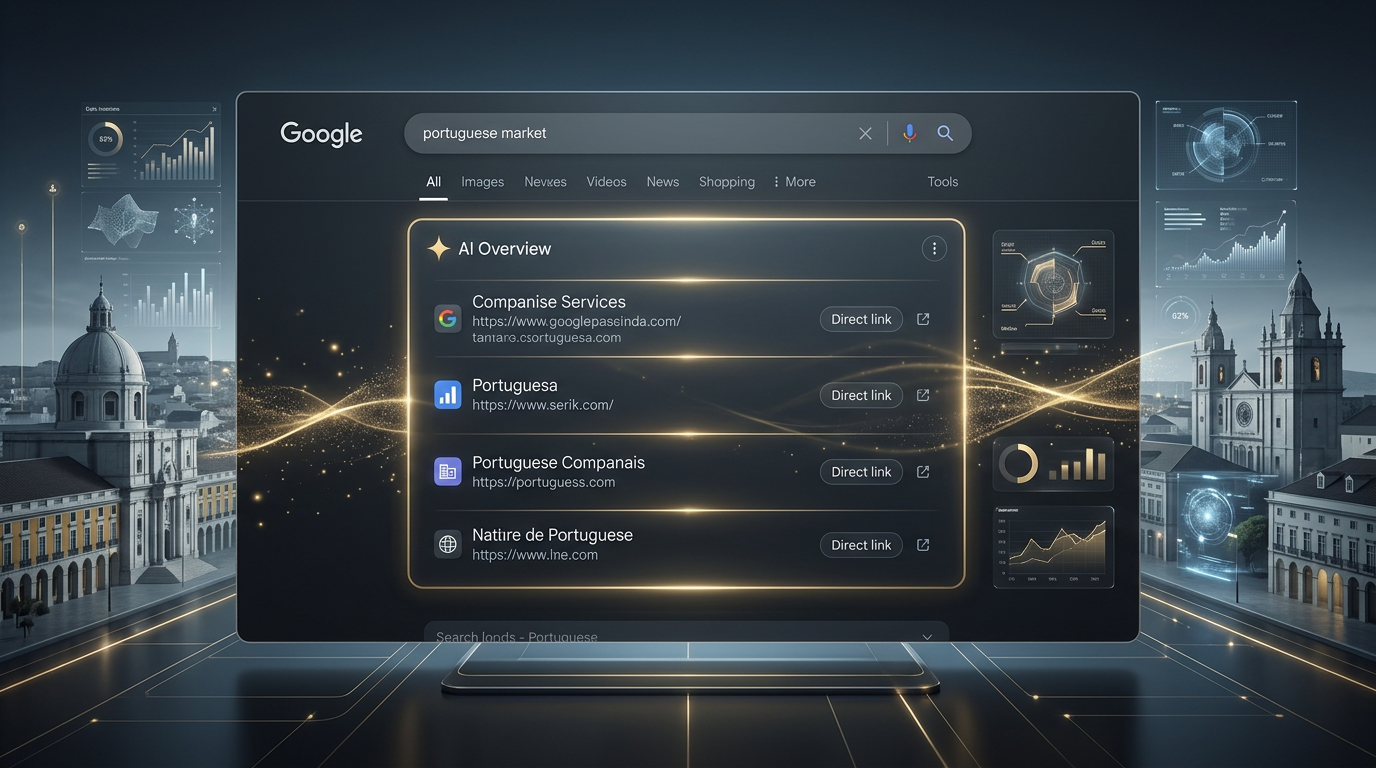The width and height of the screenshot is (1376, 768).
Task: Click the globe icon beside Natiire de Portuguese
Action: pos(447,544)
